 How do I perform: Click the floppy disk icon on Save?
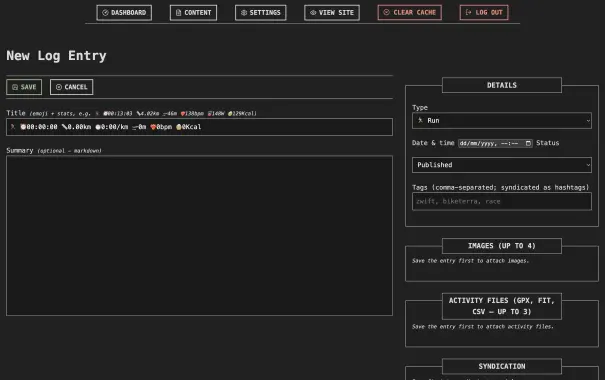click(15, 87)
